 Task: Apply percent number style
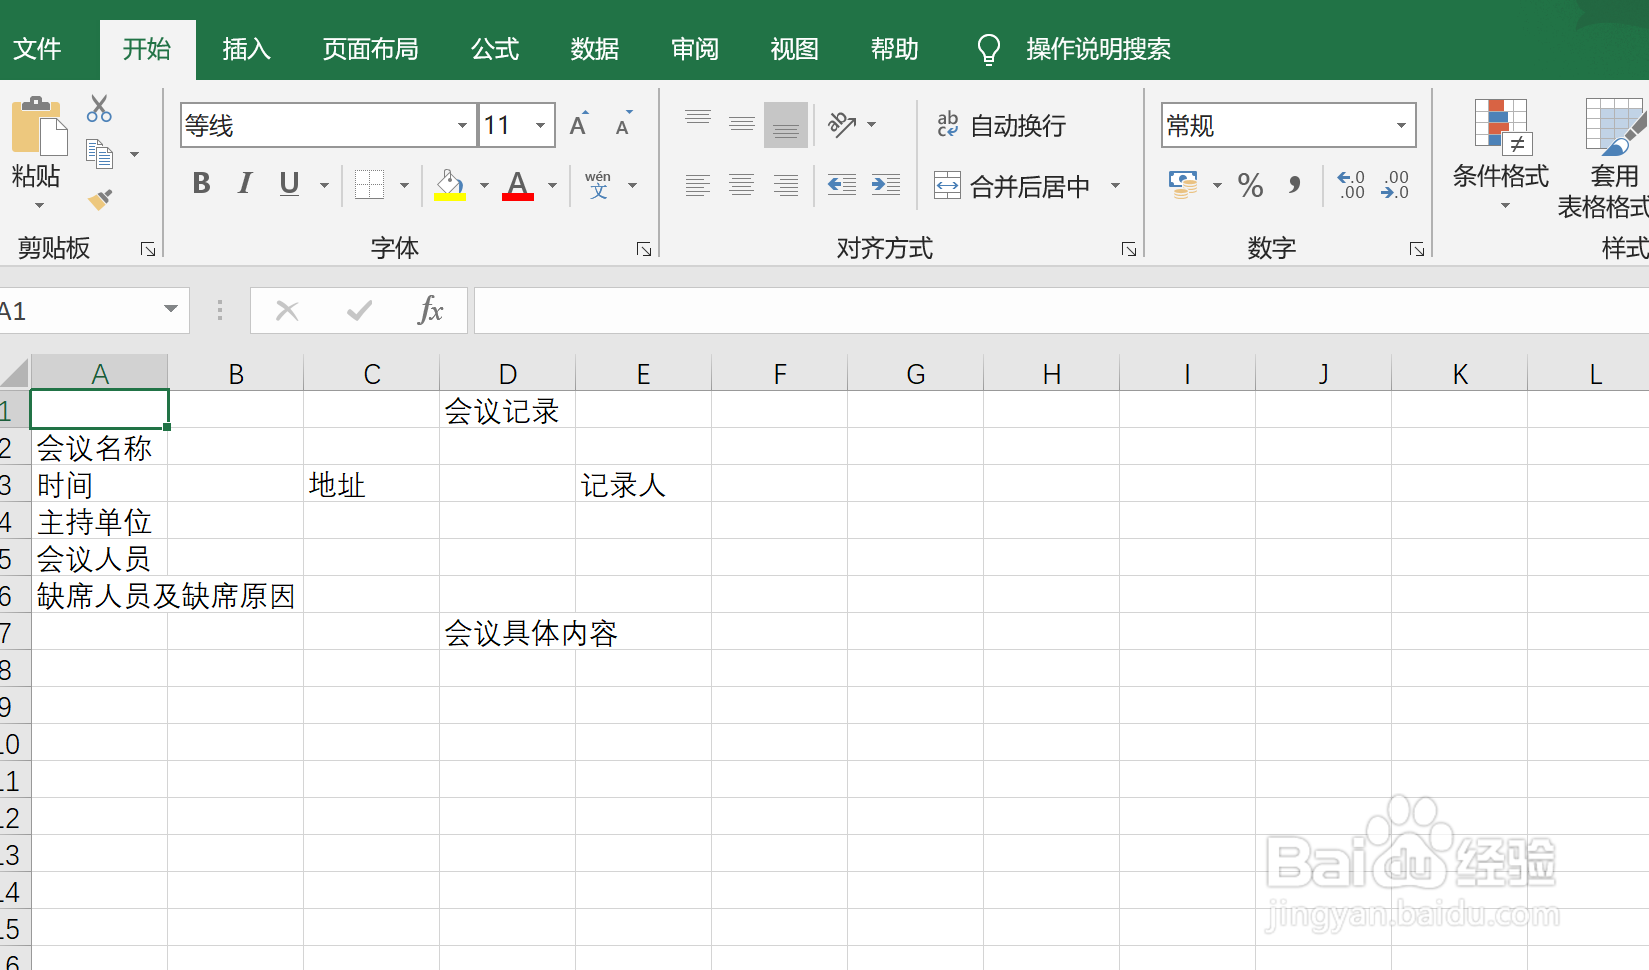click(x=1250, y=186)
